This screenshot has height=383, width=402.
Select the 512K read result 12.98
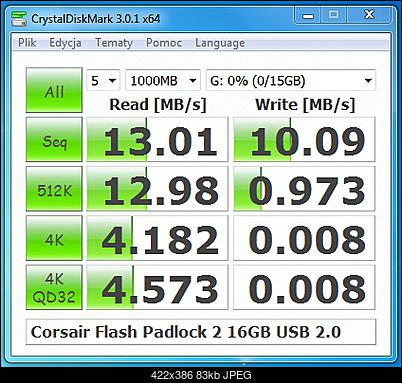157,189
